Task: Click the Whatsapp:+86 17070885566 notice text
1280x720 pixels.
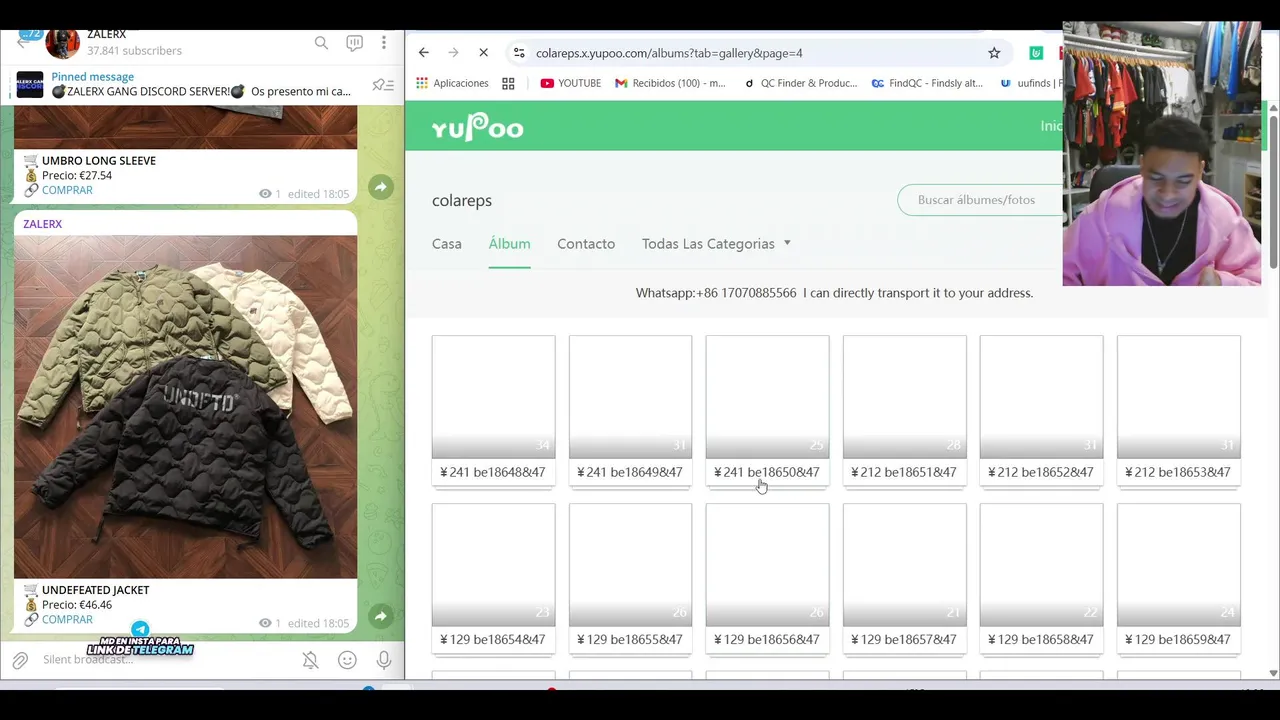Action: (834, 293)
